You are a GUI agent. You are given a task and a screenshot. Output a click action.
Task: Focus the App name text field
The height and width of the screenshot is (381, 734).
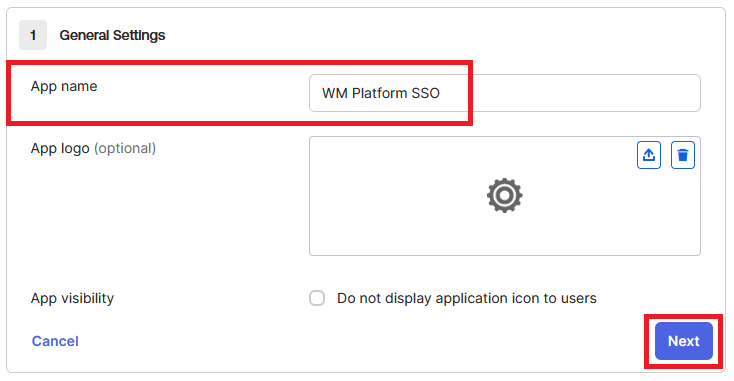point(505,93)
